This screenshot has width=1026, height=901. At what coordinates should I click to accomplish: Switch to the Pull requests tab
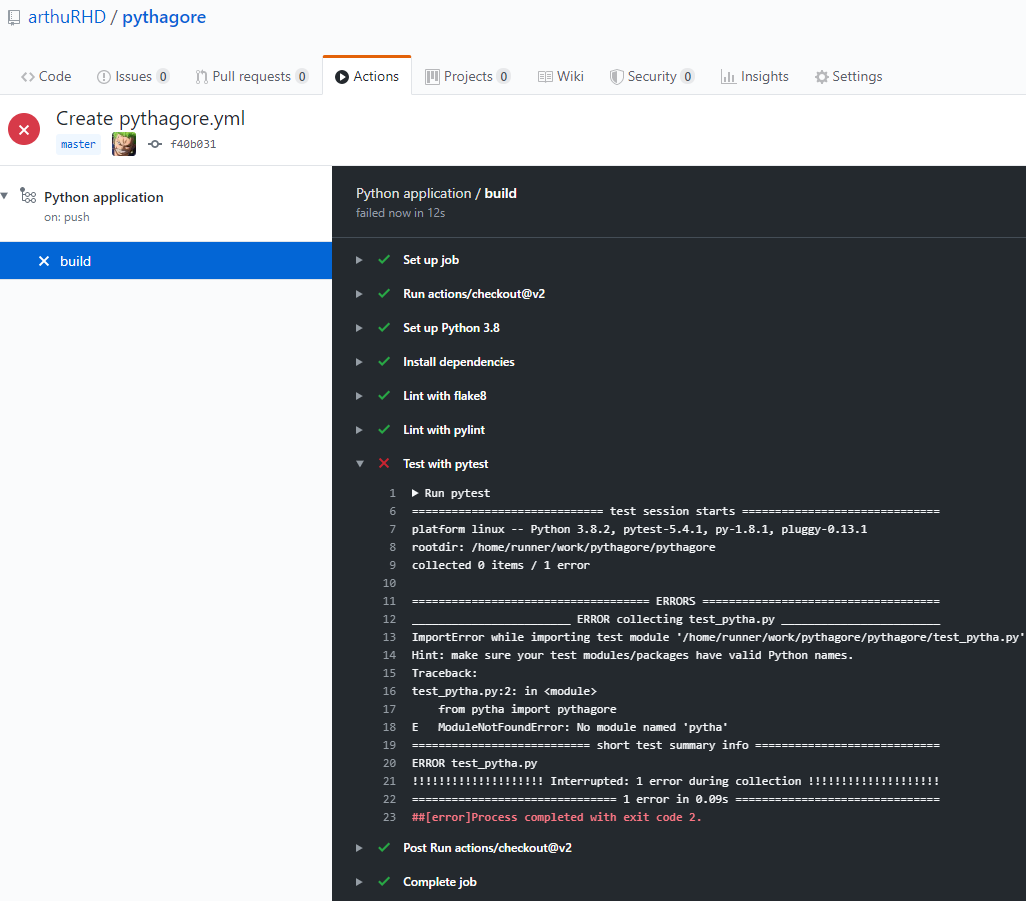(251, 77)
